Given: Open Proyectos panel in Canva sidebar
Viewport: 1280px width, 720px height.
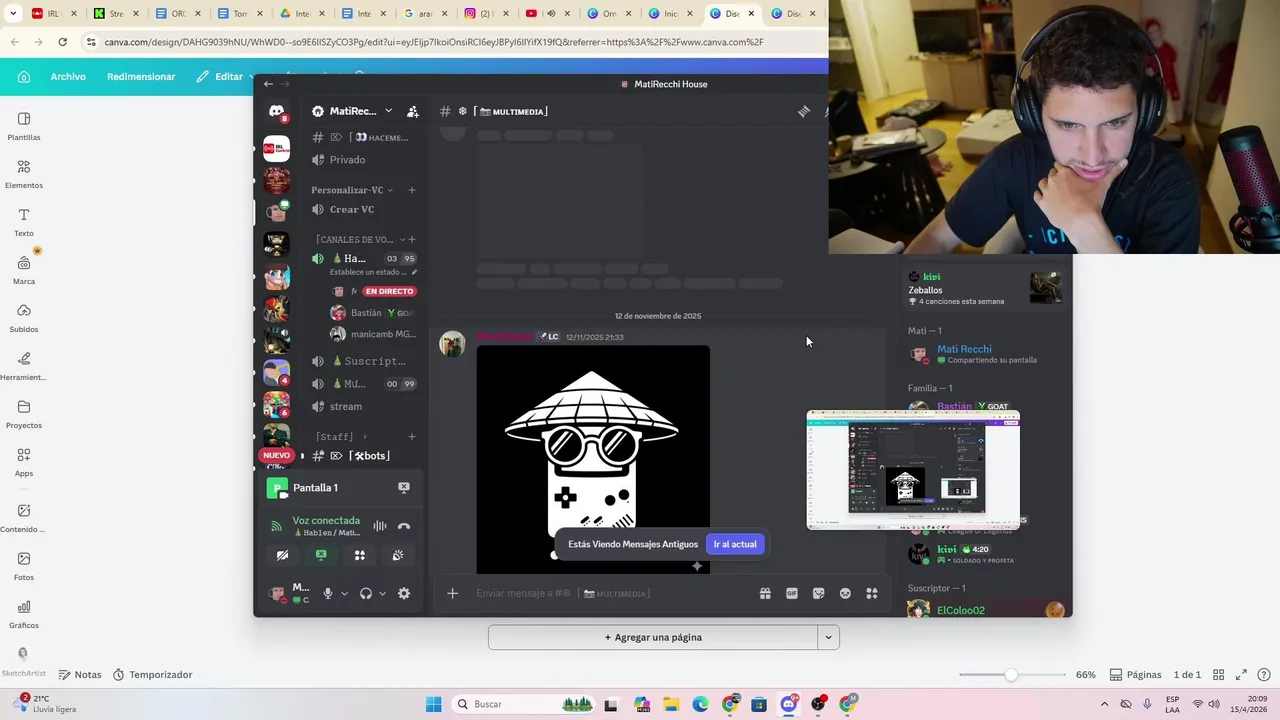Looking at the screenshot, I should 24,414.
